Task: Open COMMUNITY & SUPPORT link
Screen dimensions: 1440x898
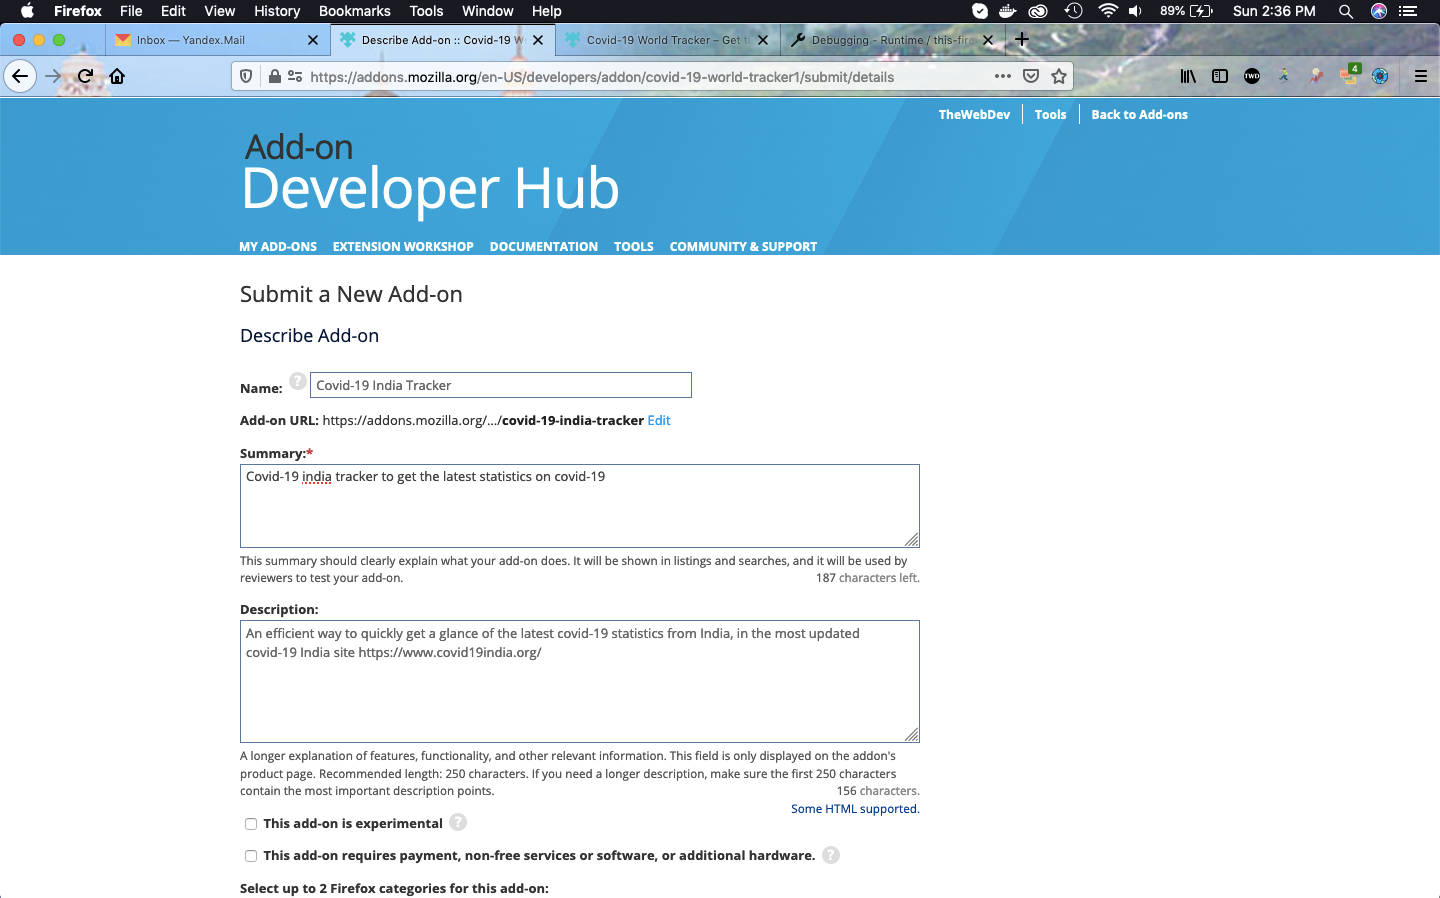Action: (743, 247)
